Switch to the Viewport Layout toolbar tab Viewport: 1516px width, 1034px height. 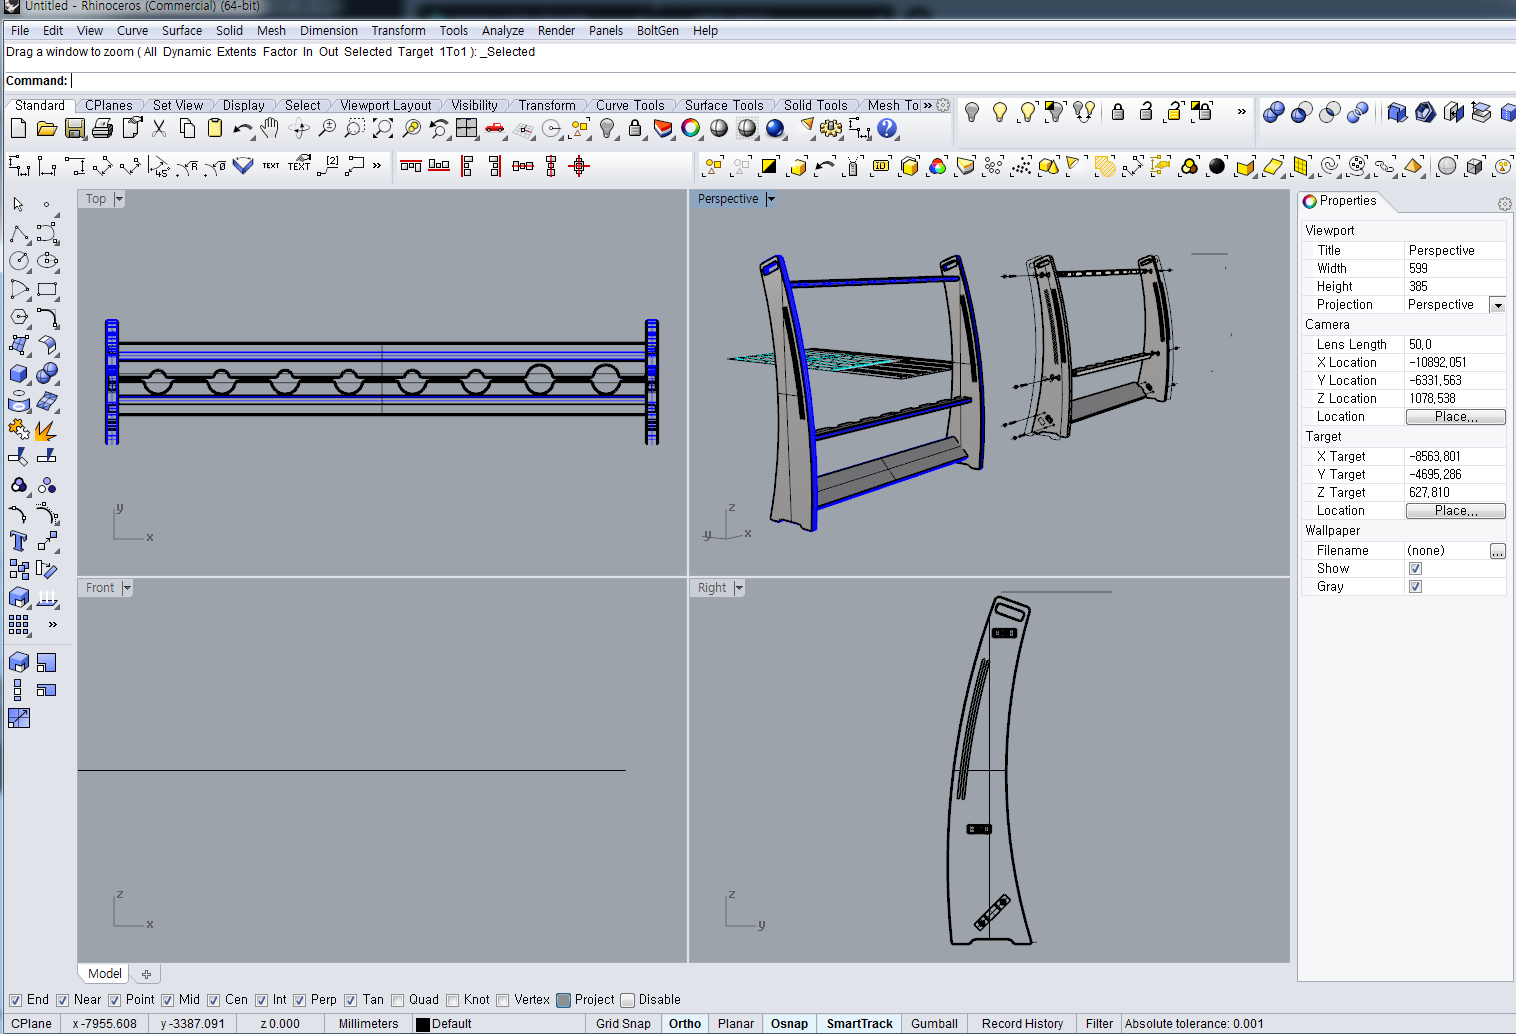[x=386, y=105]
